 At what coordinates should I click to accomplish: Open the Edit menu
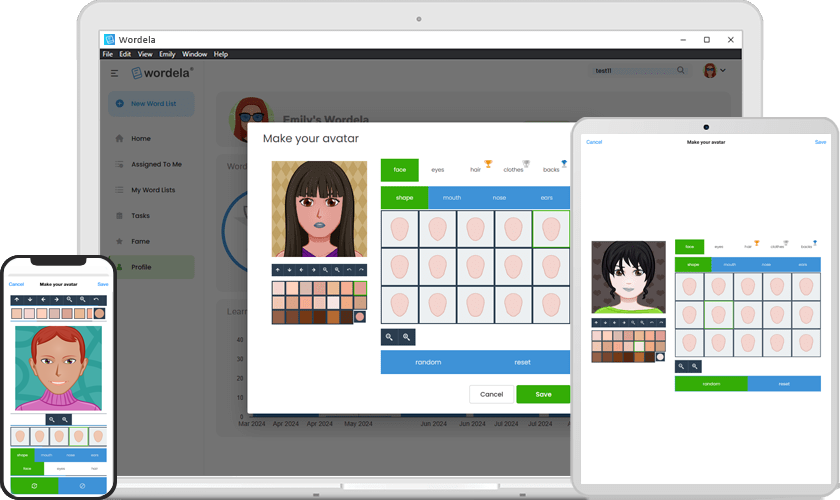tap(125, 54)
